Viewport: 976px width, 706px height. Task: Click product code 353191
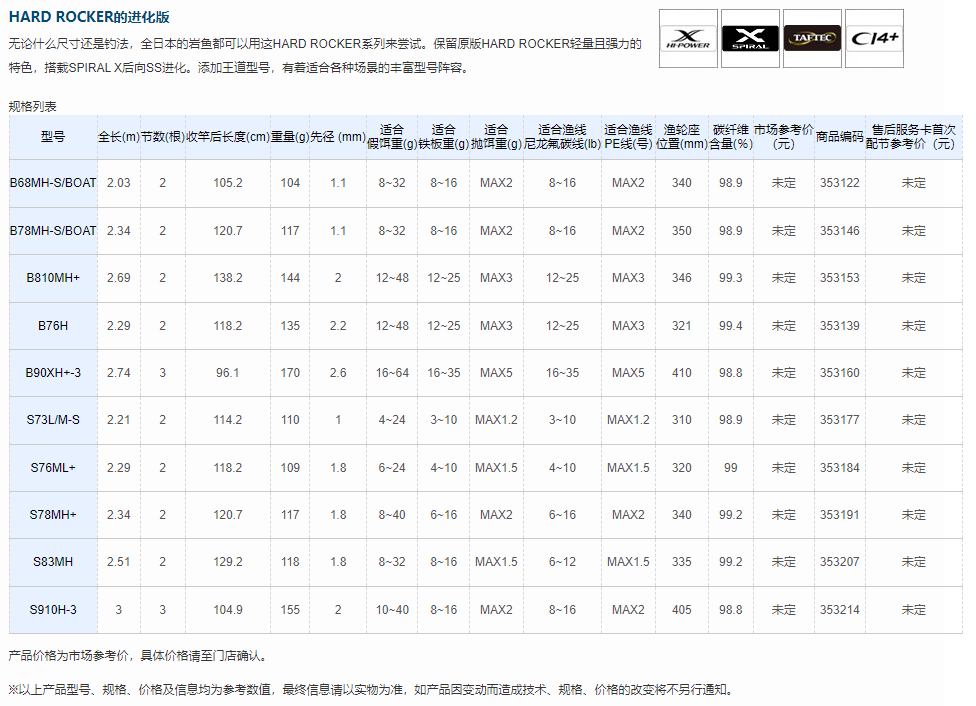pos(840,515)
